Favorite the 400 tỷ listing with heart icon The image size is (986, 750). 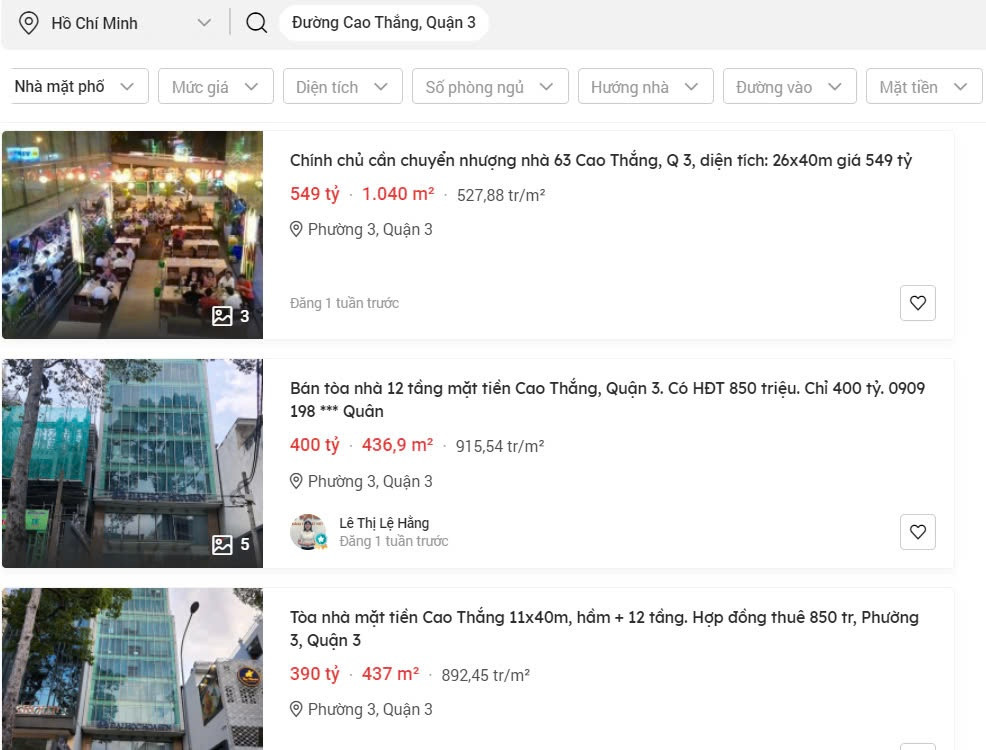(917, 532)
